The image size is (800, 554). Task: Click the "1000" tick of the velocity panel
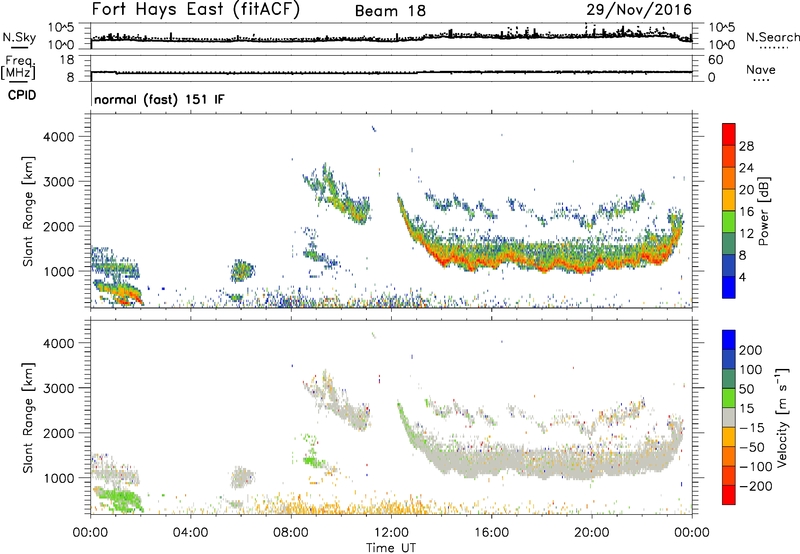click(x=59, y=478)
